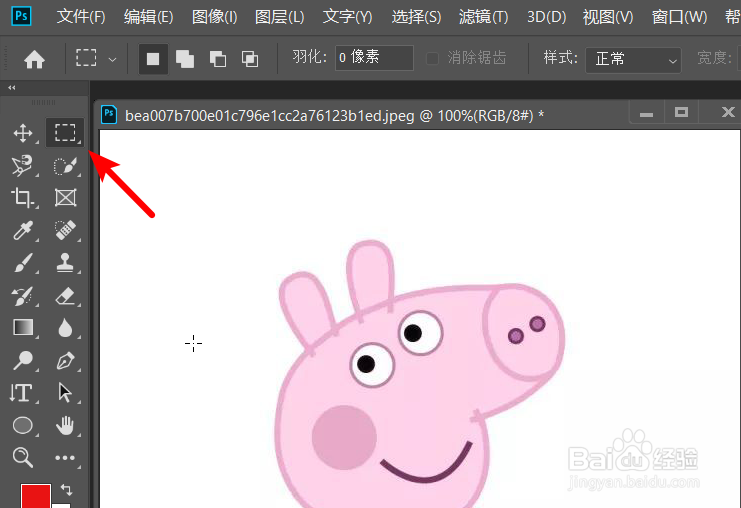Open the 3D(D) menu
The image size is (741, 508).
pos(546,17)
